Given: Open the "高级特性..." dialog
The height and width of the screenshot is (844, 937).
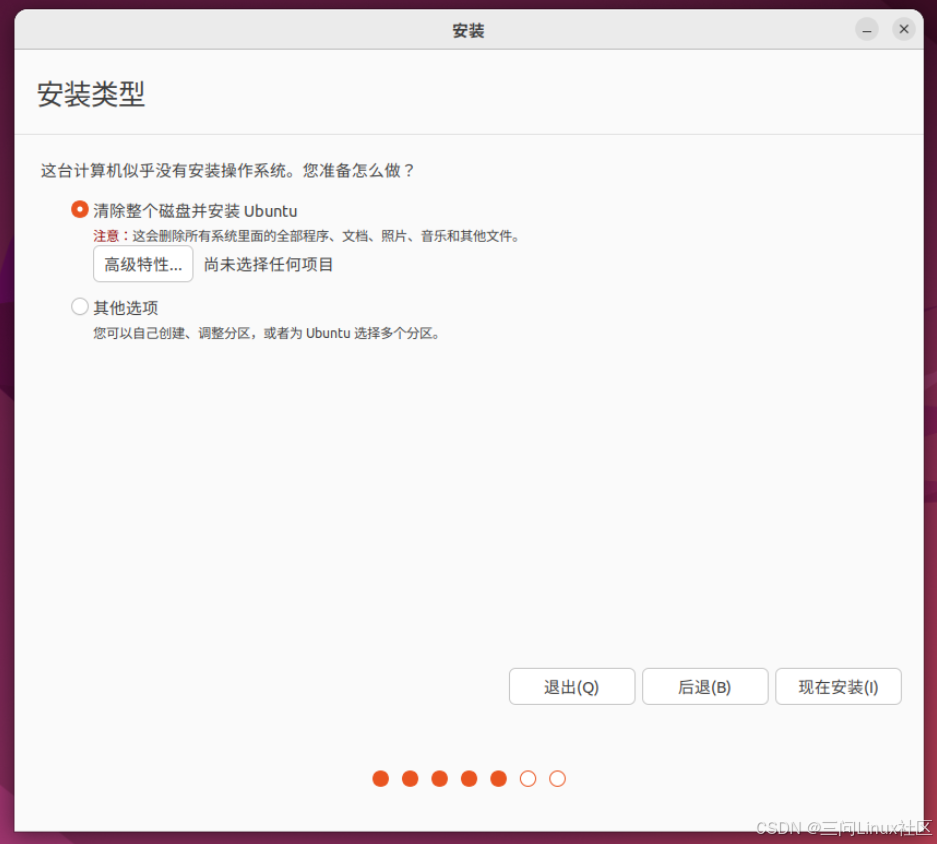Looking at the screenshot, I should pyautogui.click(x=143, y=264).
